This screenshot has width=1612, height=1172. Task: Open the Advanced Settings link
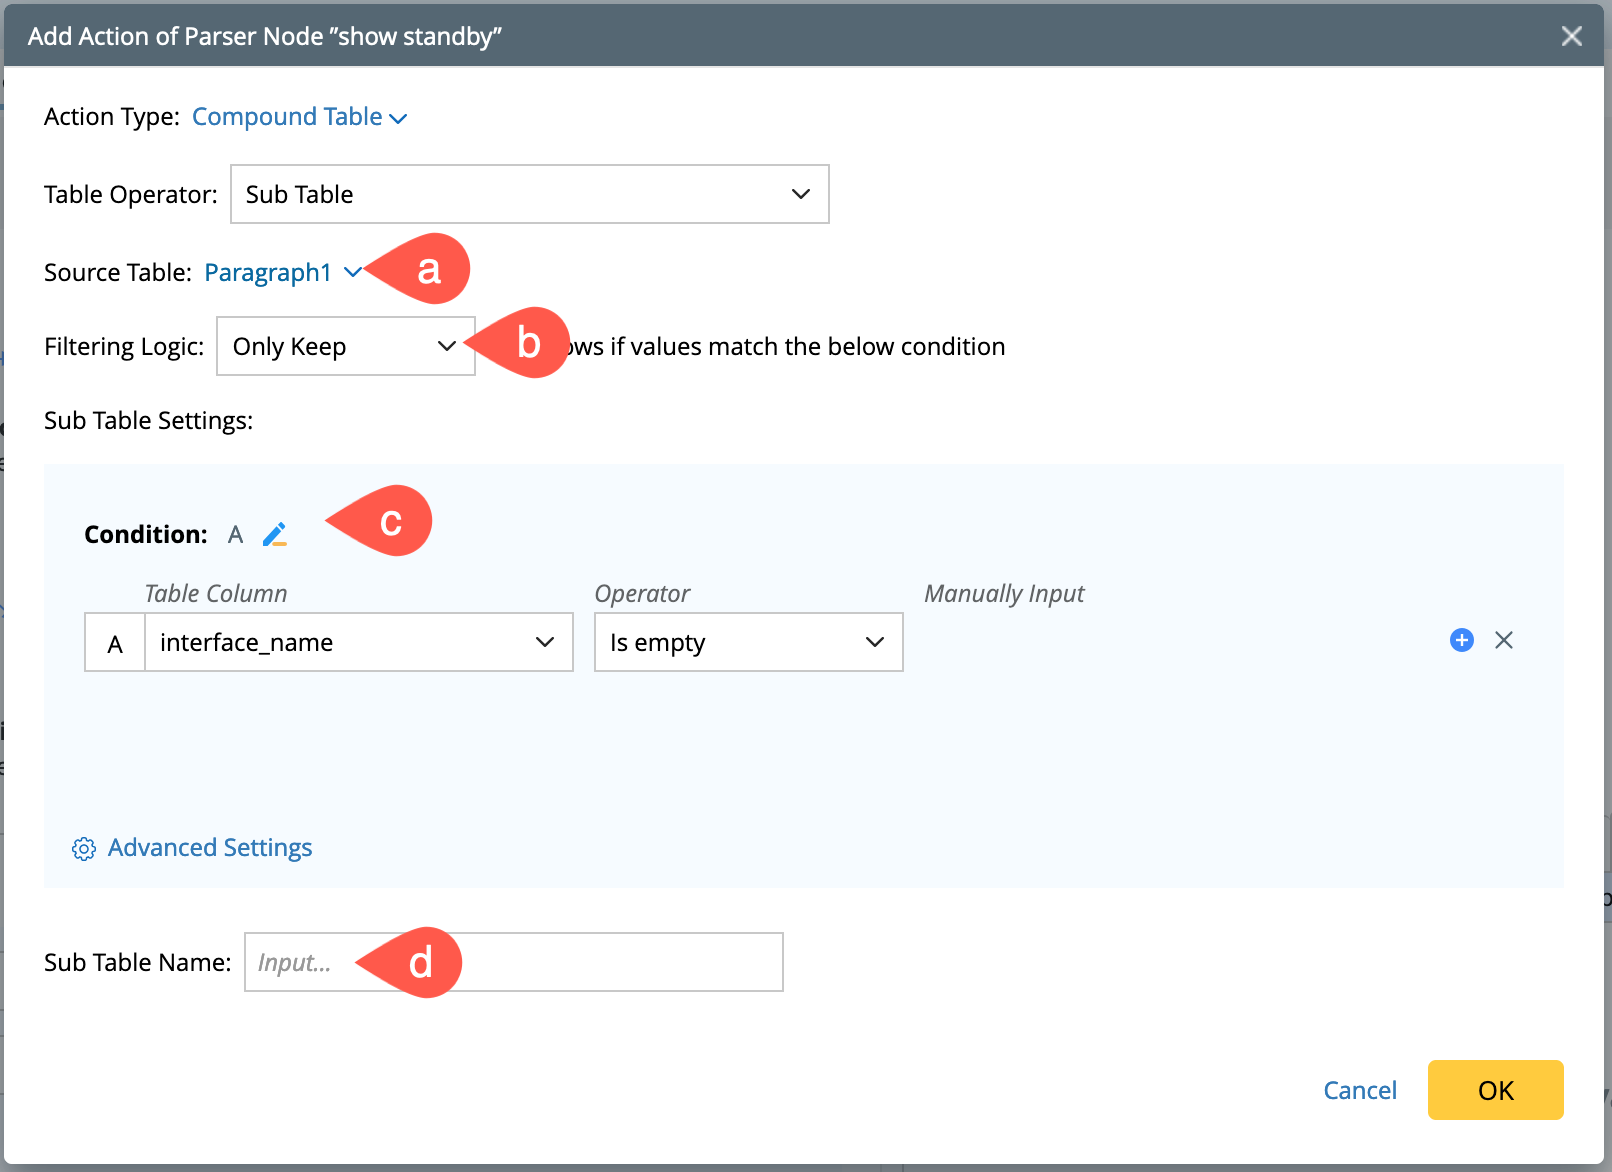[x=210, y=848]
